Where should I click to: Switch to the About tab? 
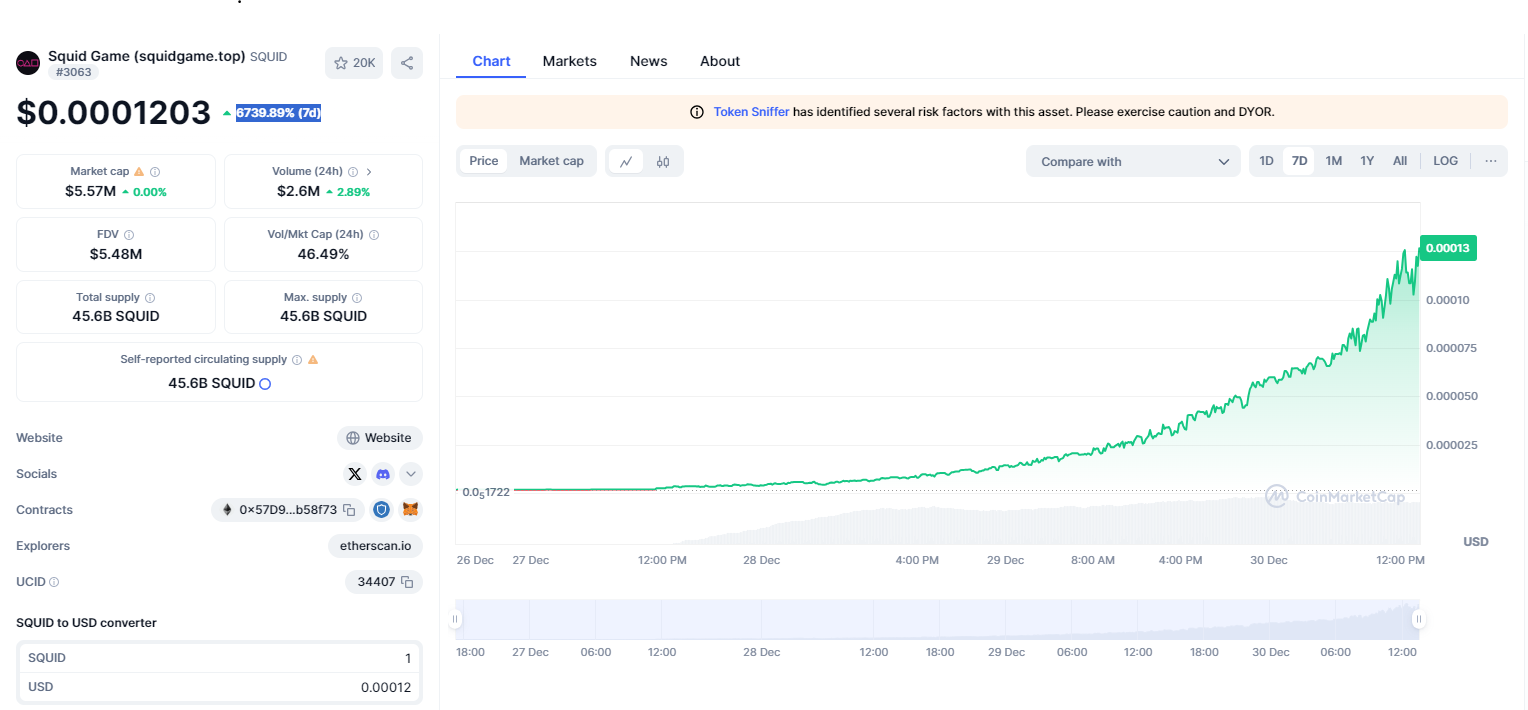click(x=720, y=61)
